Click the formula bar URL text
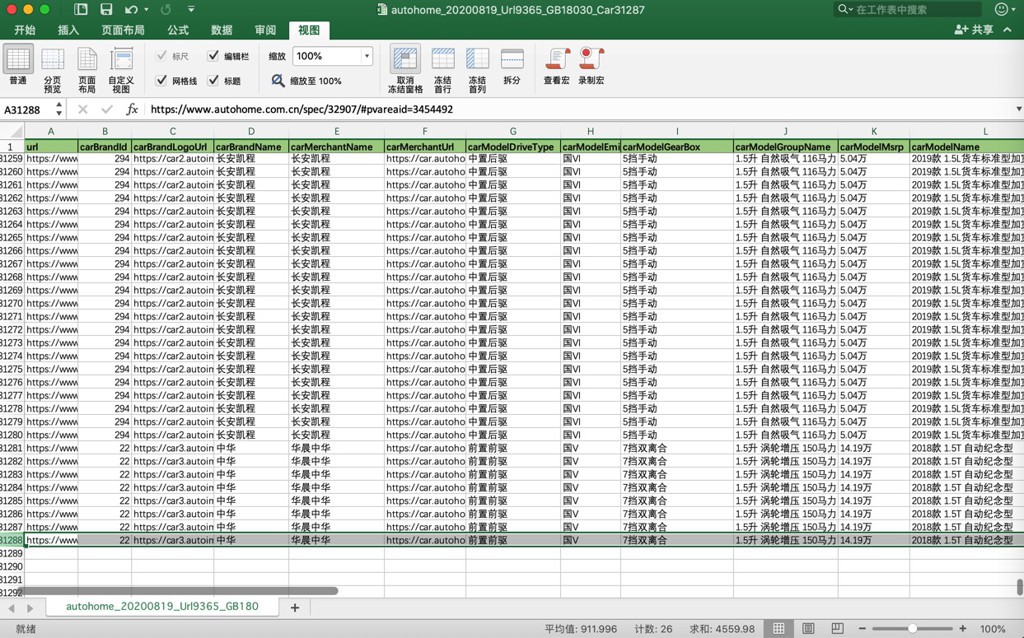Screen dimensions: 1024x638 (x=302, y=109)
